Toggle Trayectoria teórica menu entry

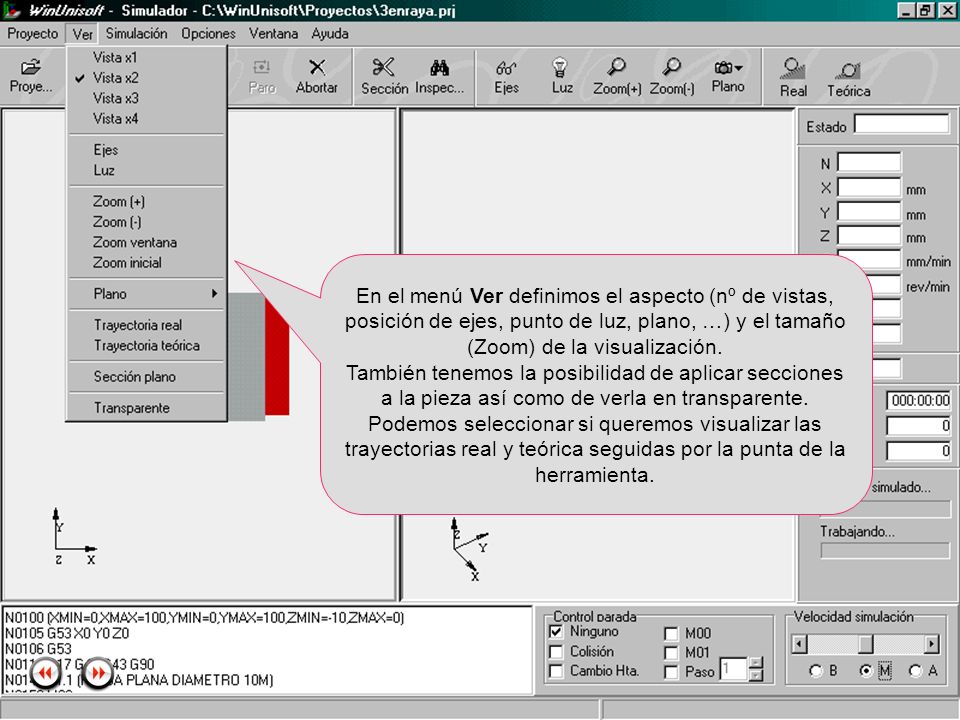click(x=146, y=345)
